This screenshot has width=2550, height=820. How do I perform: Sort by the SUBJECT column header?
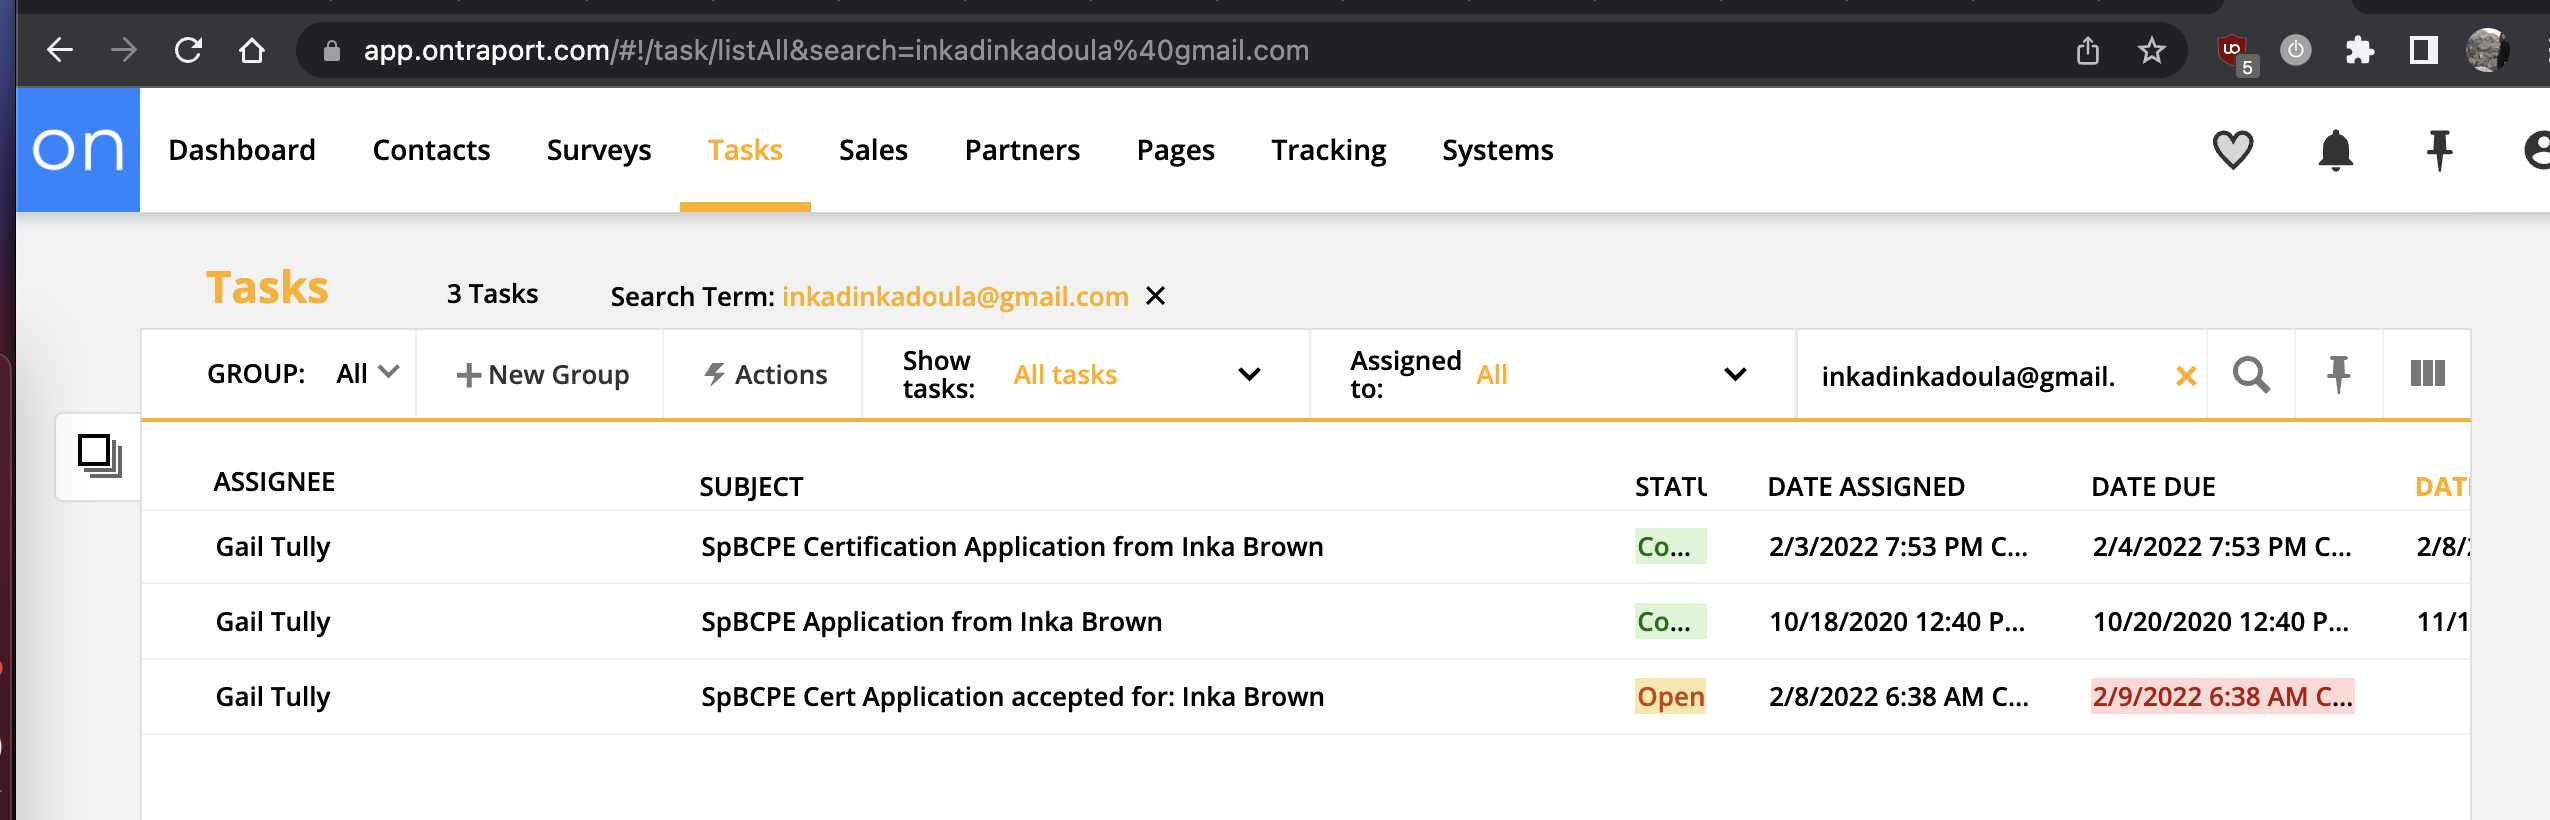point(751,487)
